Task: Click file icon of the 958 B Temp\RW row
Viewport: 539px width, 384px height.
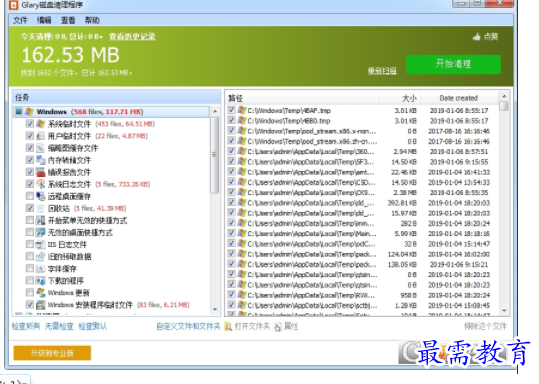Action: click(242, 295)
